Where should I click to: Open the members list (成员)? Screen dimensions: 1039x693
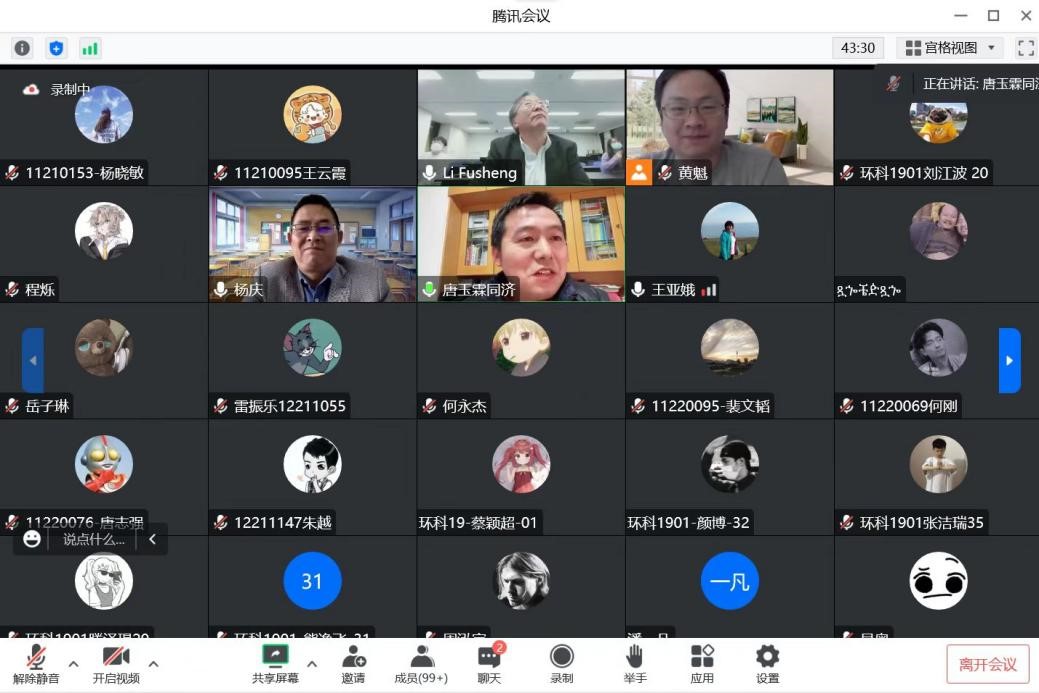coord(421,664)
